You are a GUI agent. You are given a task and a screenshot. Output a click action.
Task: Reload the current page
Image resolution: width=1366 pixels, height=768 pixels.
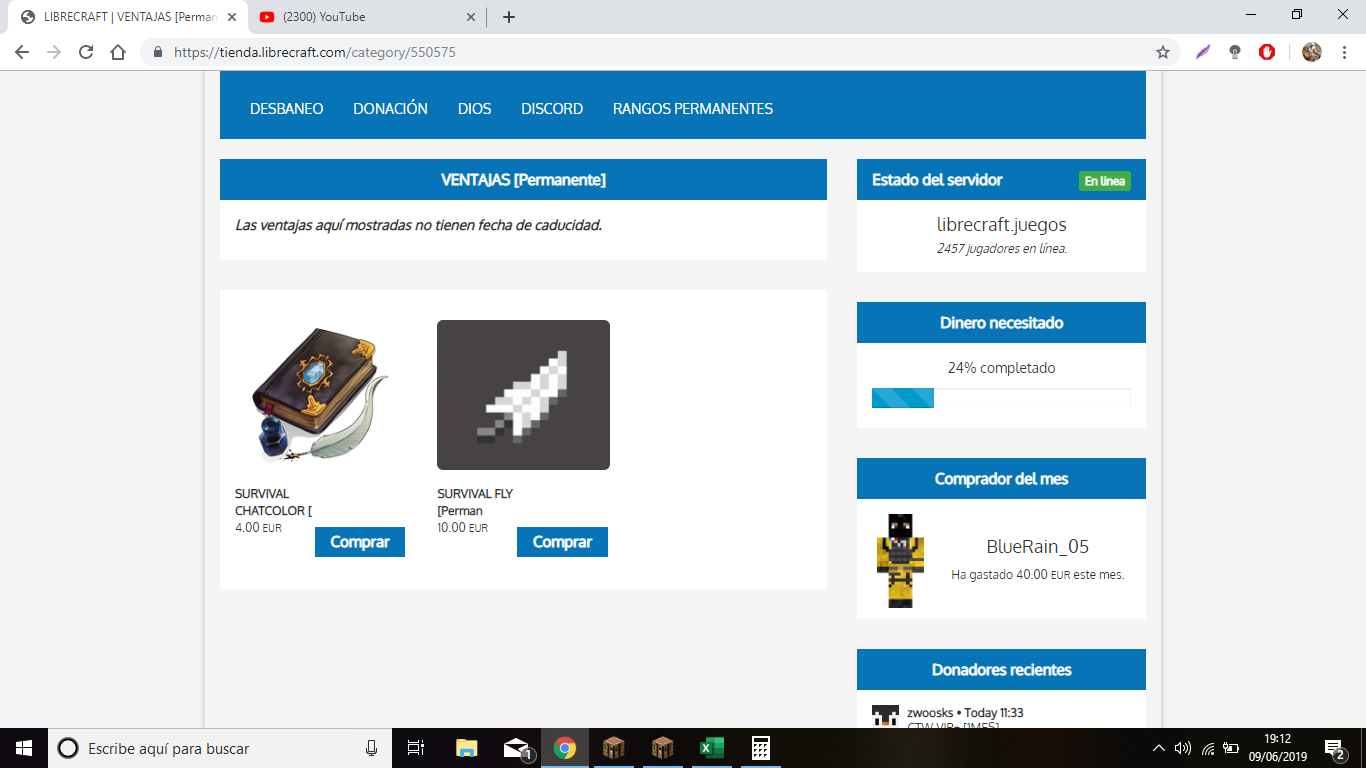point(86,52)
